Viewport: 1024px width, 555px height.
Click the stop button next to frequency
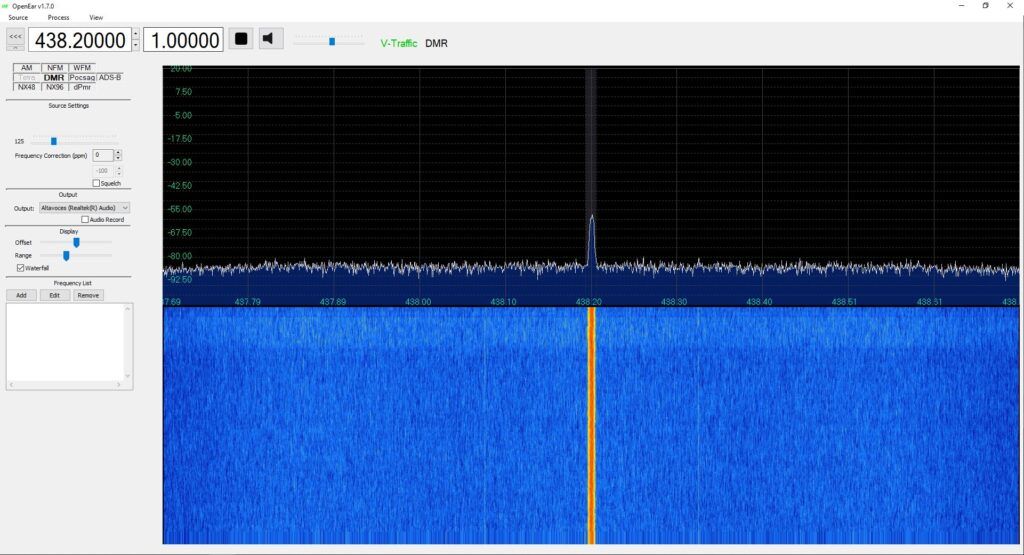point(241,39)
